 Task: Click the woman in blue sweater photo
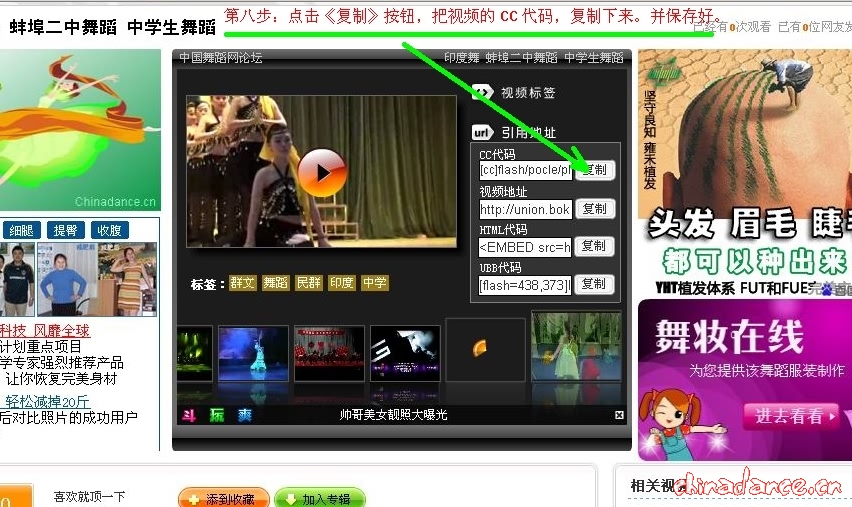coord(67,279)
